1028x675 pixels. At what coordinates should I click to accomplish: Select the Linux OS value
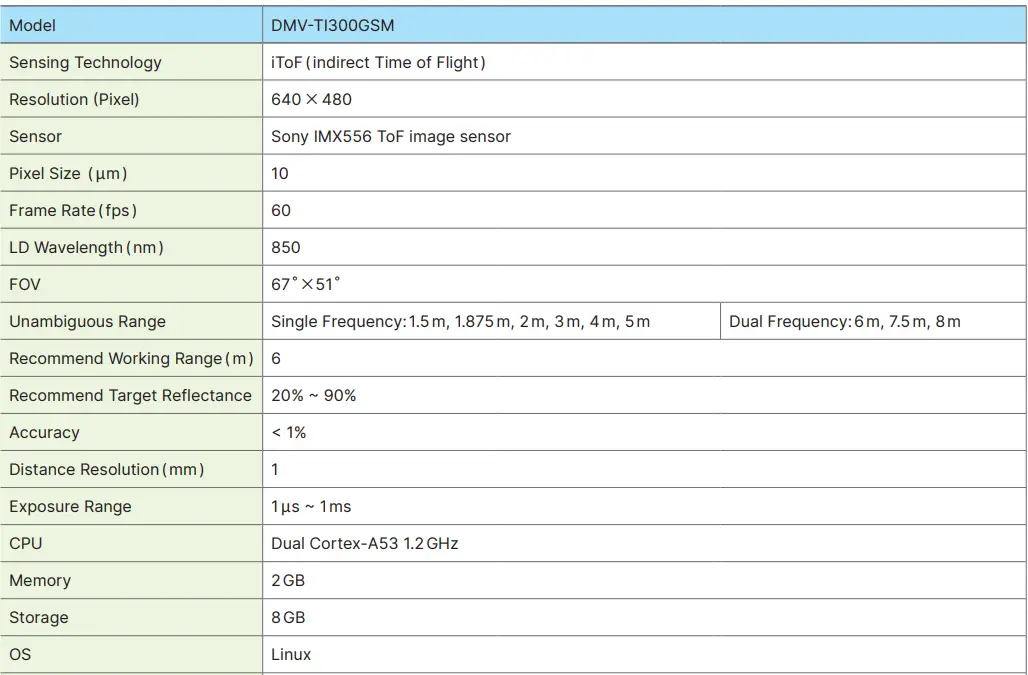tap(291, 654)
